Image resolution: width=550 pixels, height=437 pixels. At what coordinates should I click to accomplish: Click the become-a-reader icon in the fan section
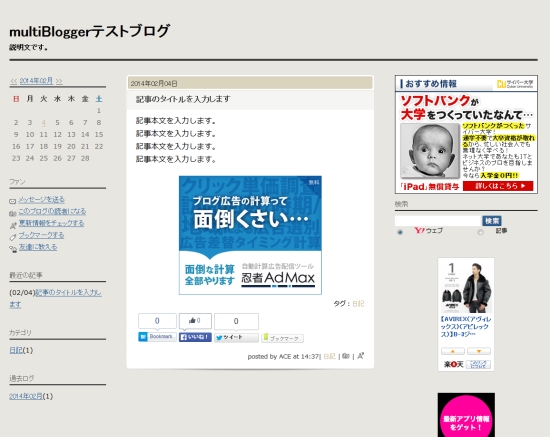[x=13, y=213]
